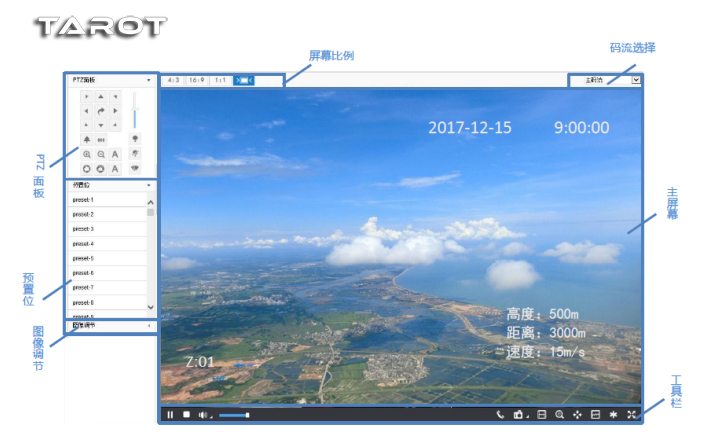The width and height of the screenshot is (720, 440).
Task: Mute audio with the speaker icon
Action: coord(203,415)
